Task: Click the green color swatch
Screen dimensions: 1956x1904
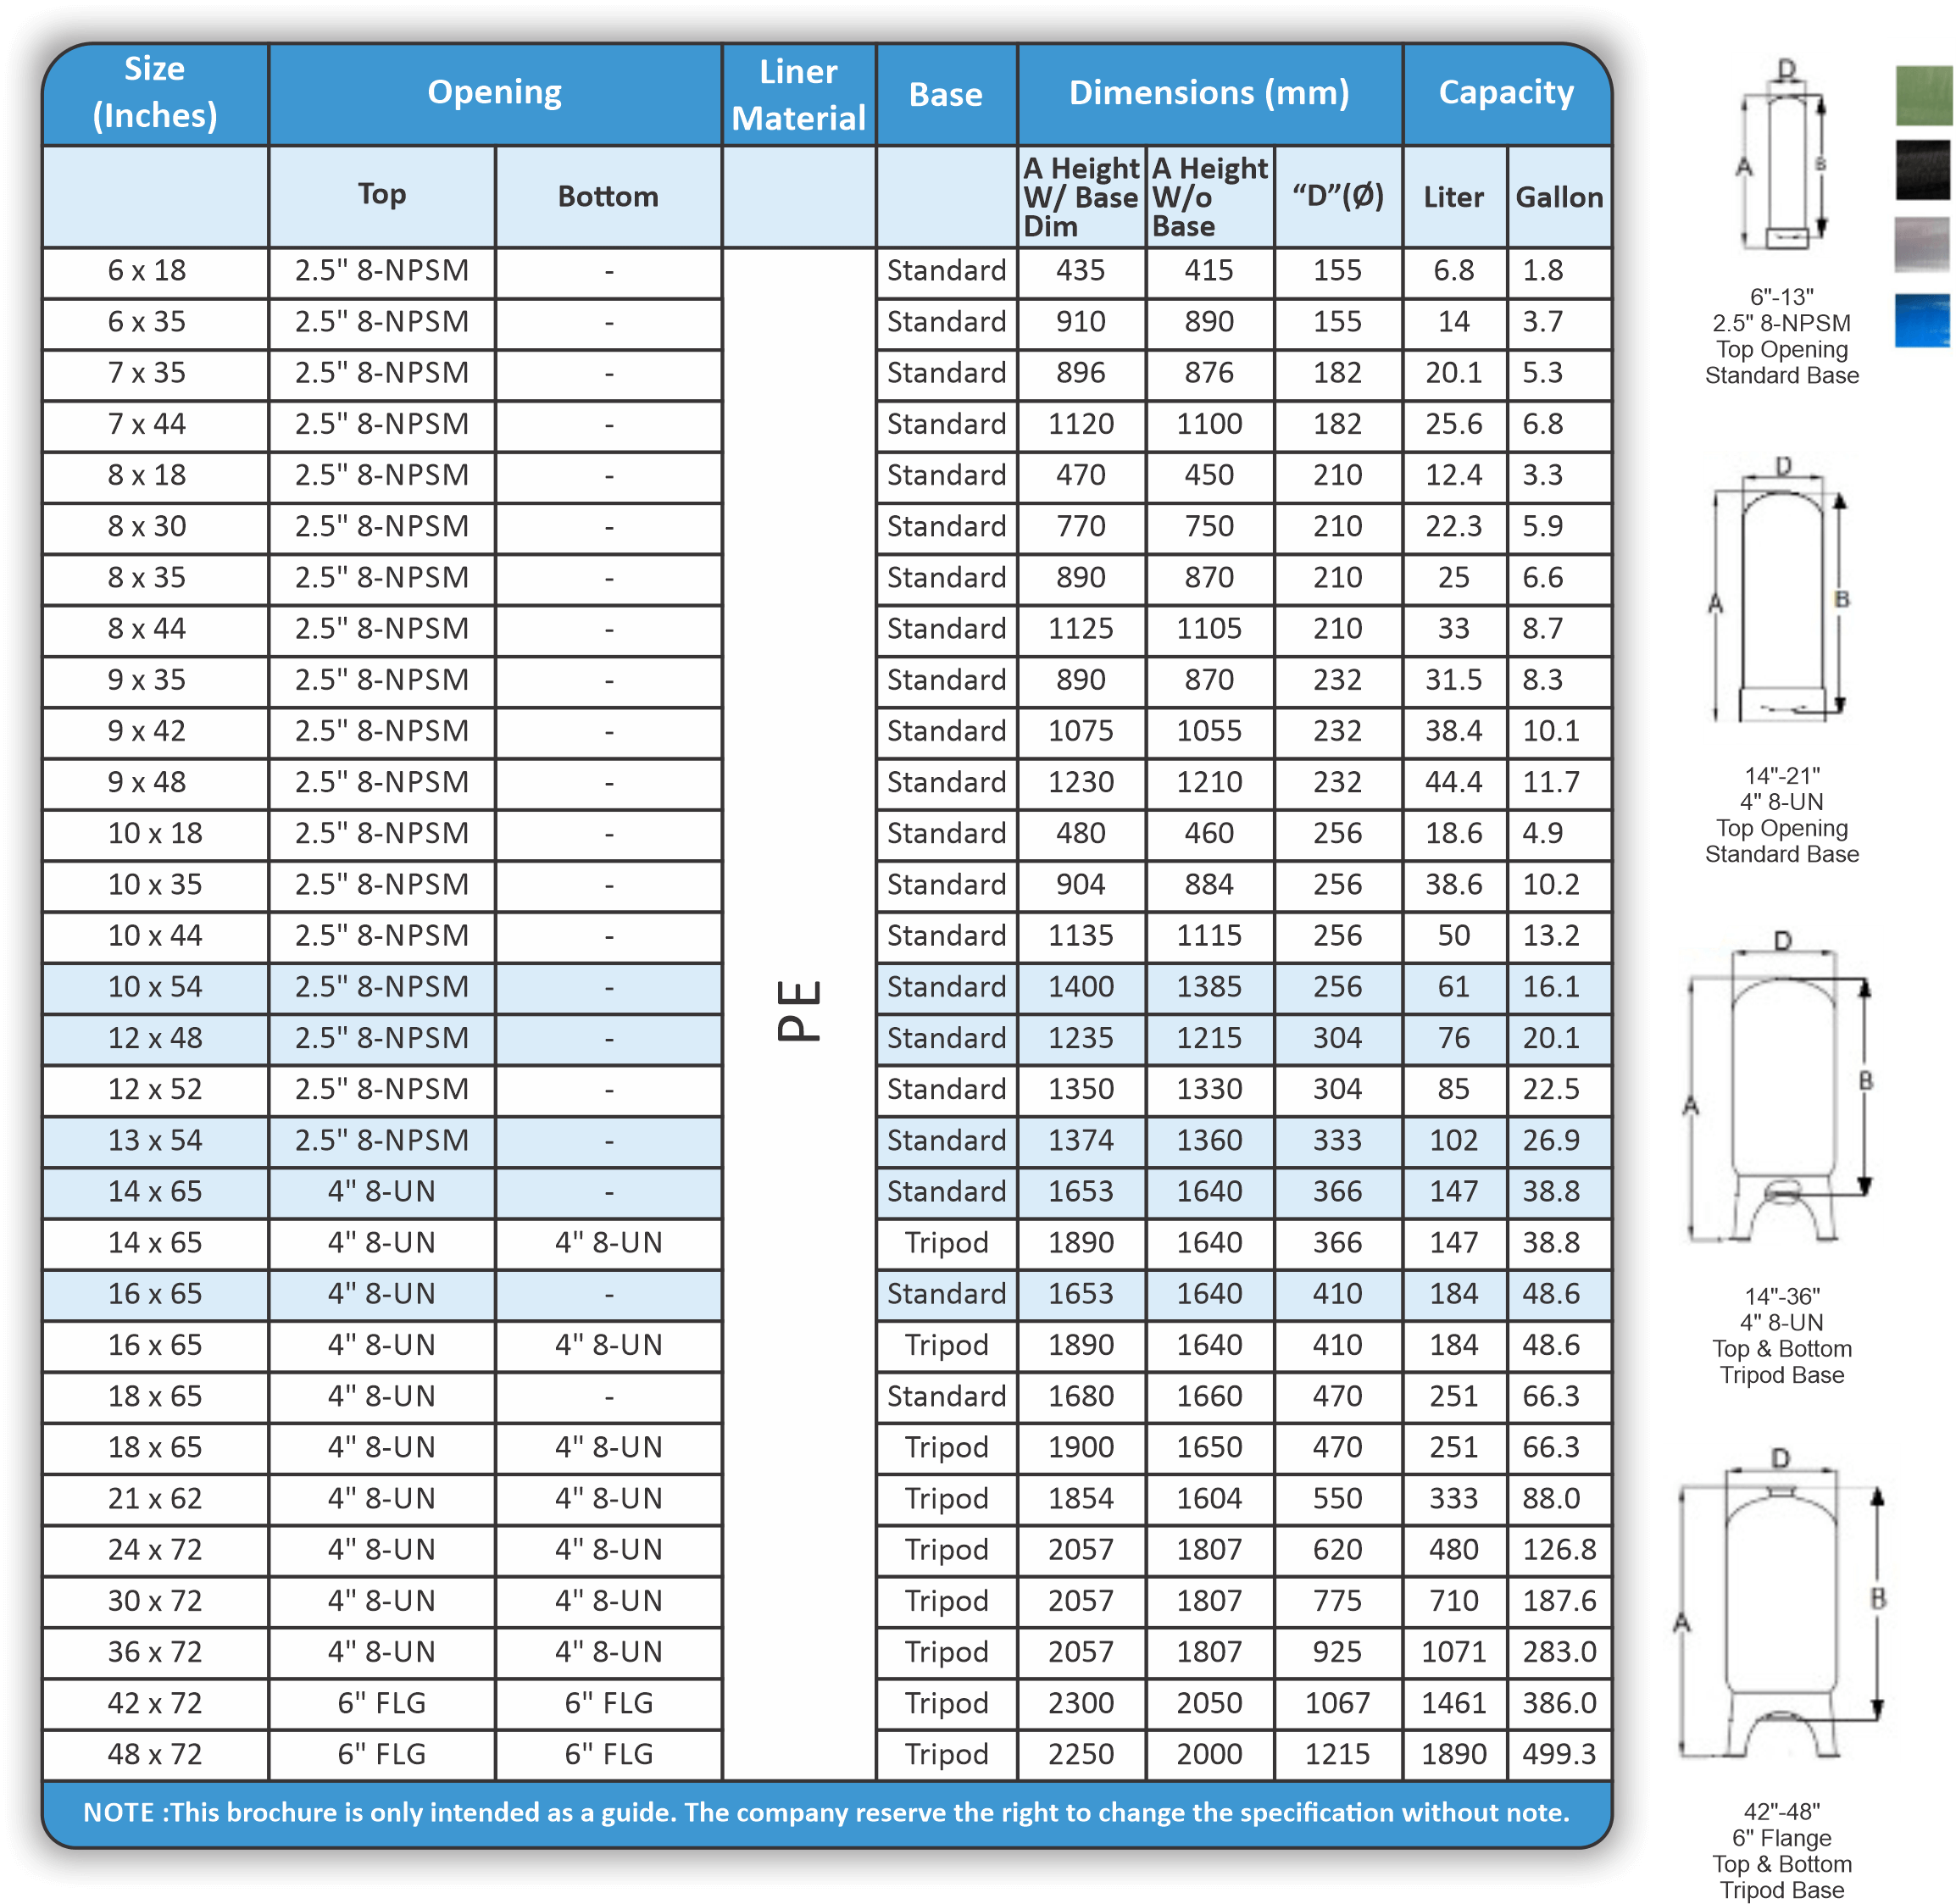Action: 1923,95
